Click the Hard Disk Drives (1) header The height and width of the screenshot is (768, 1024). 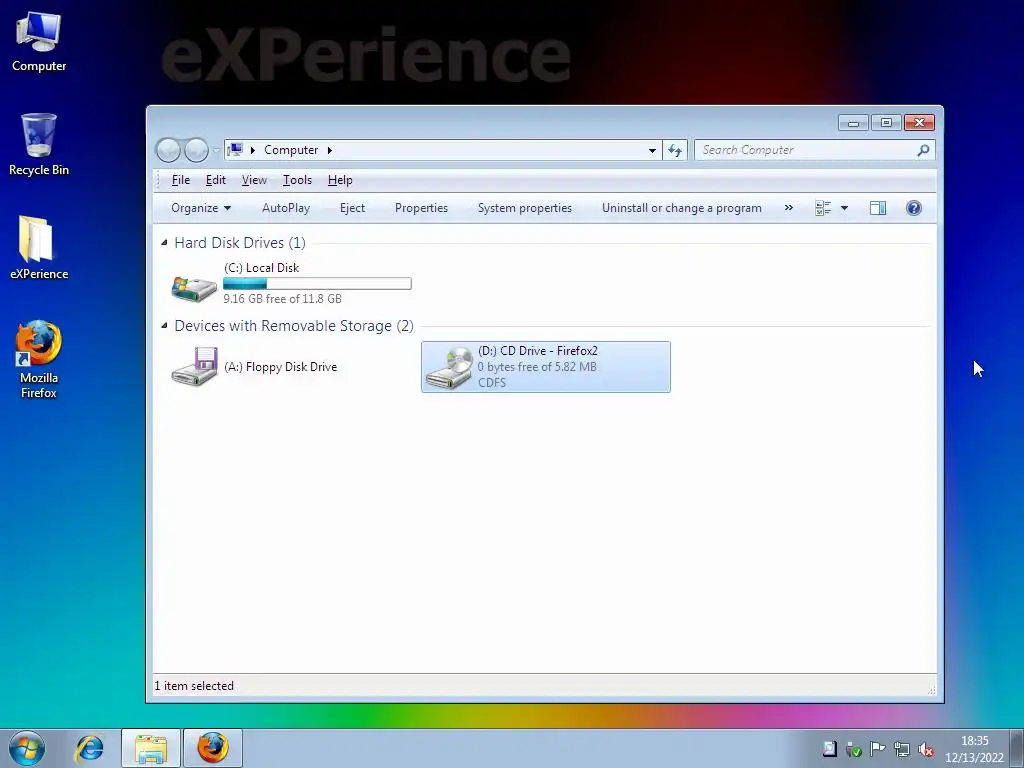pos(240,243)
